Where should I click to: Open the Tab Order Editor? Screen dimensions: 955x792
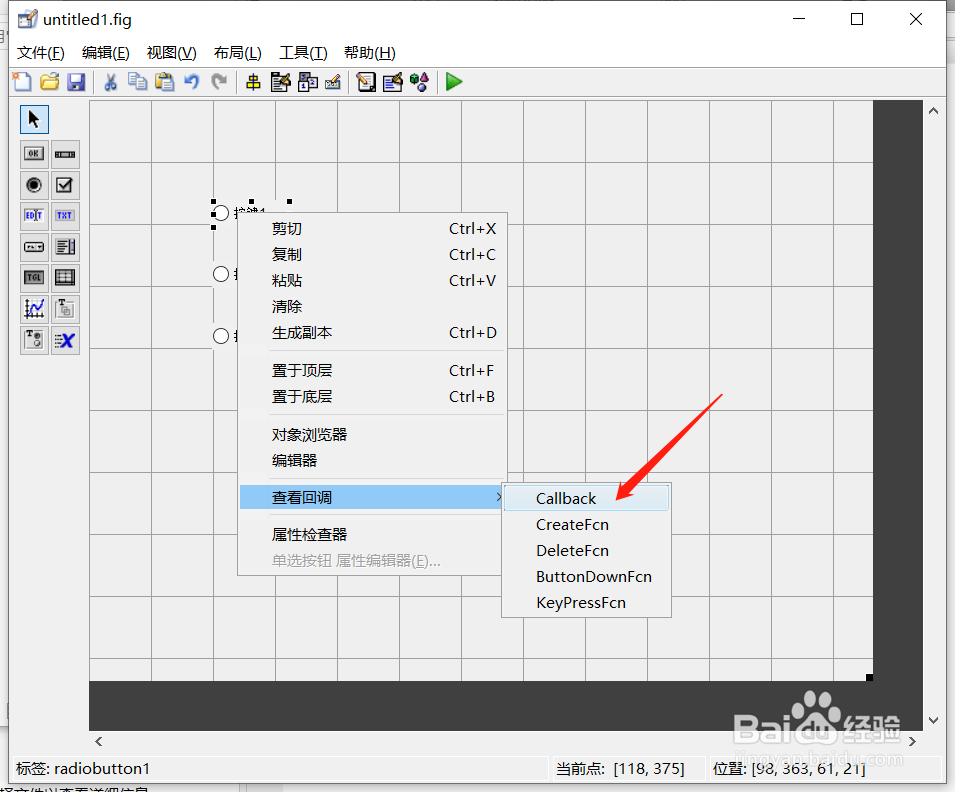[x=308, y=82]
